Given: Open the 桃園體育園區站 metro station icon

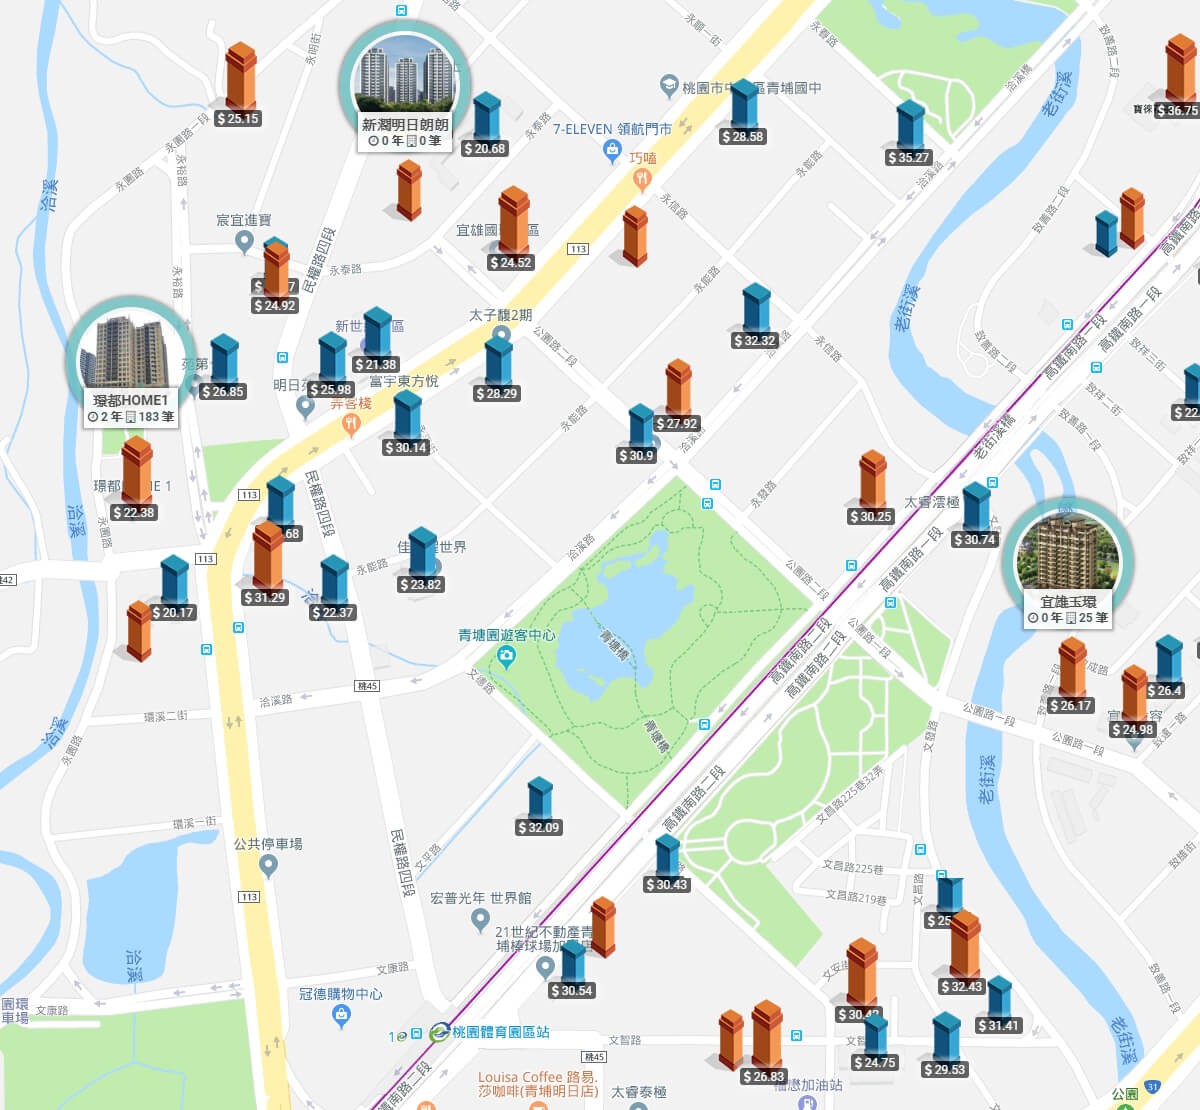Looking at the screenshot, I should pos(439,1033).
